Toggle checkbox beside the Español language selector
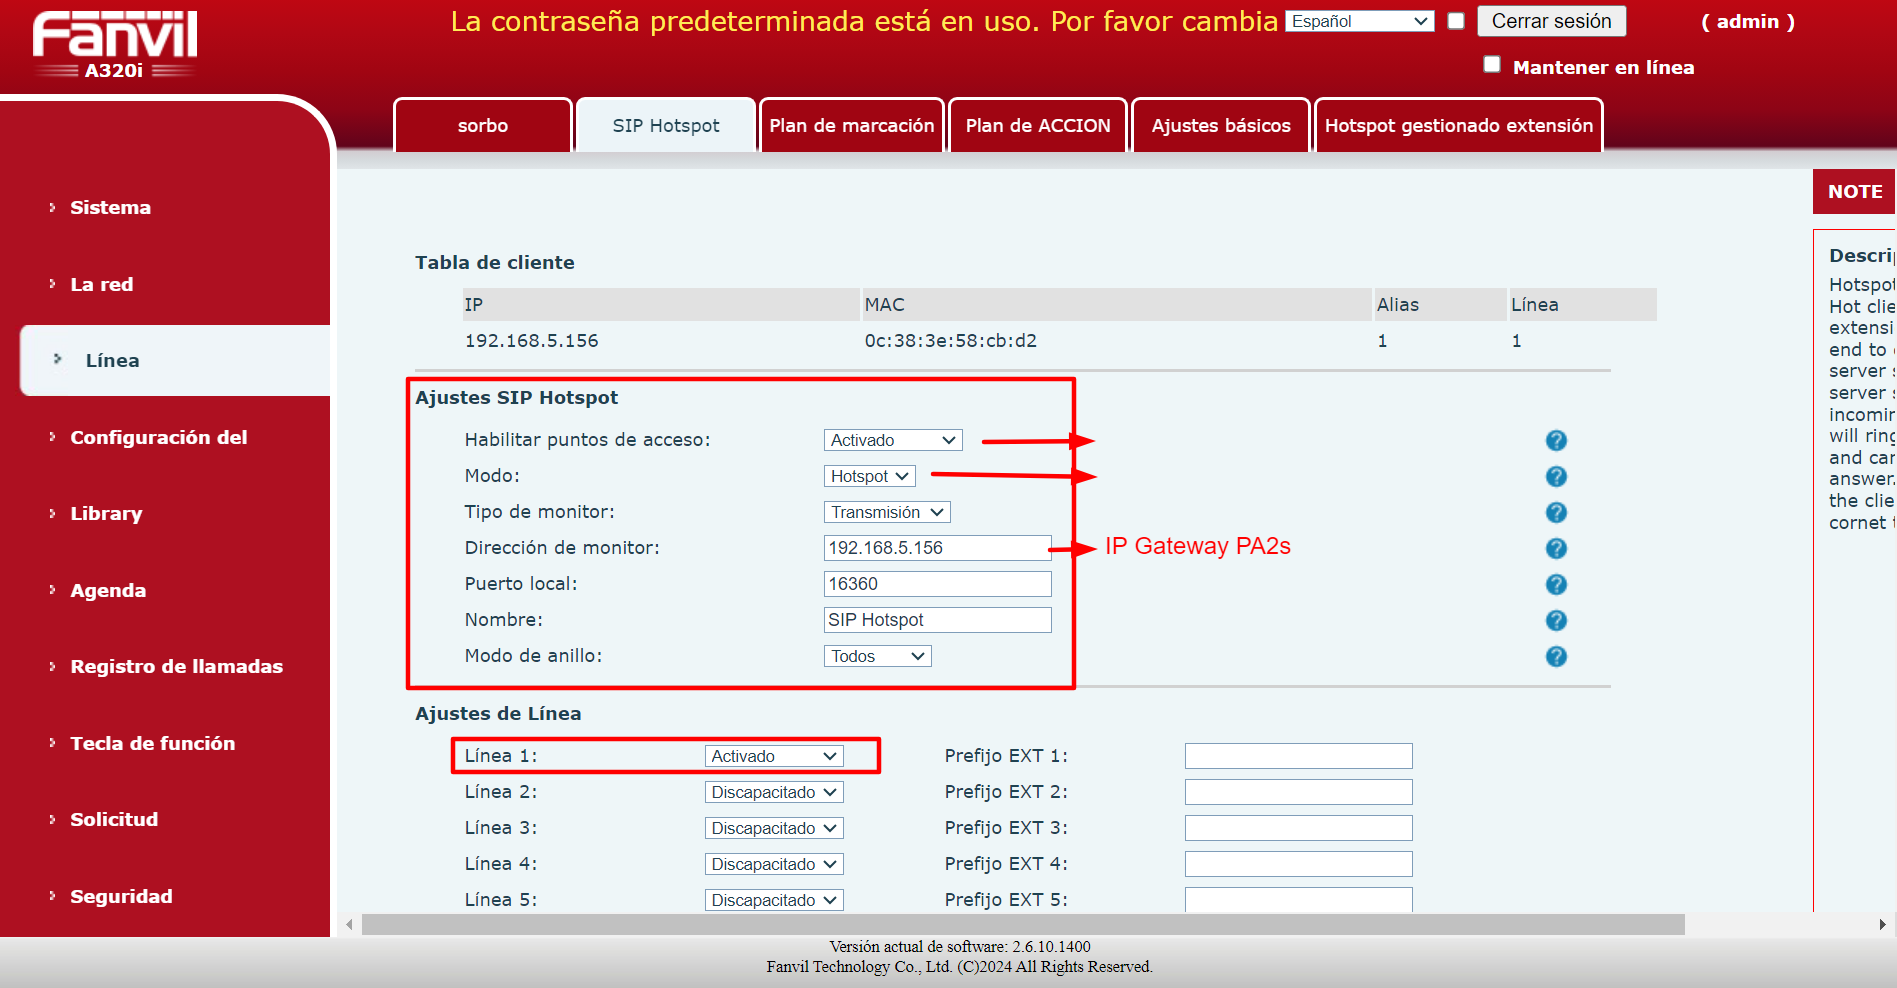1897x988 pixels. pyautogui.click(x=1456, y=21)
